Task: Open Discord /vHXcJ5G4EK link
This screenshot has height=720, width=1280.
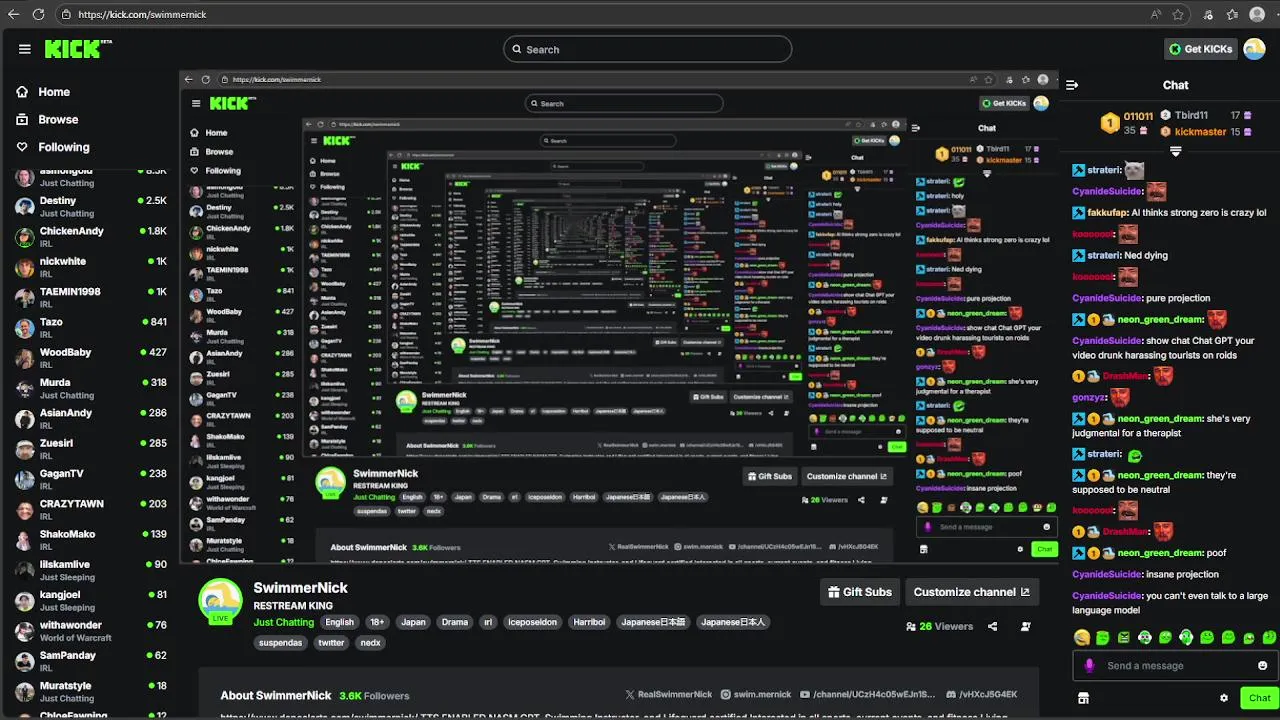Action: [x=980, y=694]
